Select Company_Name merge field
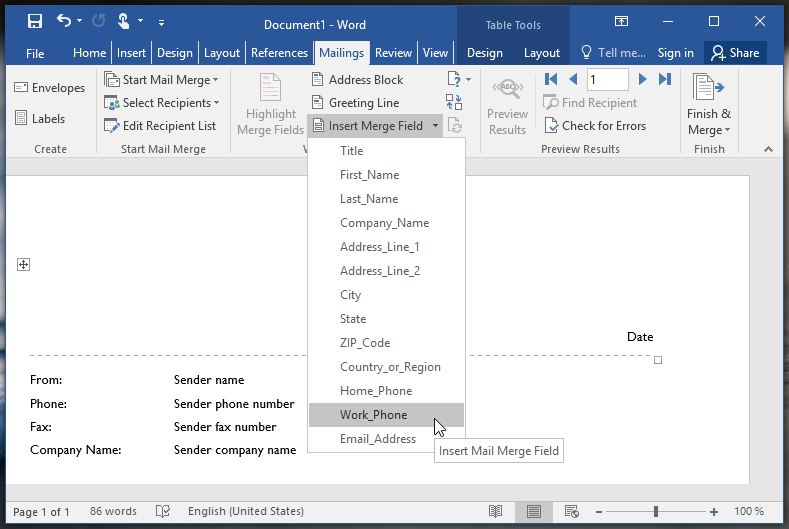 coord(384,223)
